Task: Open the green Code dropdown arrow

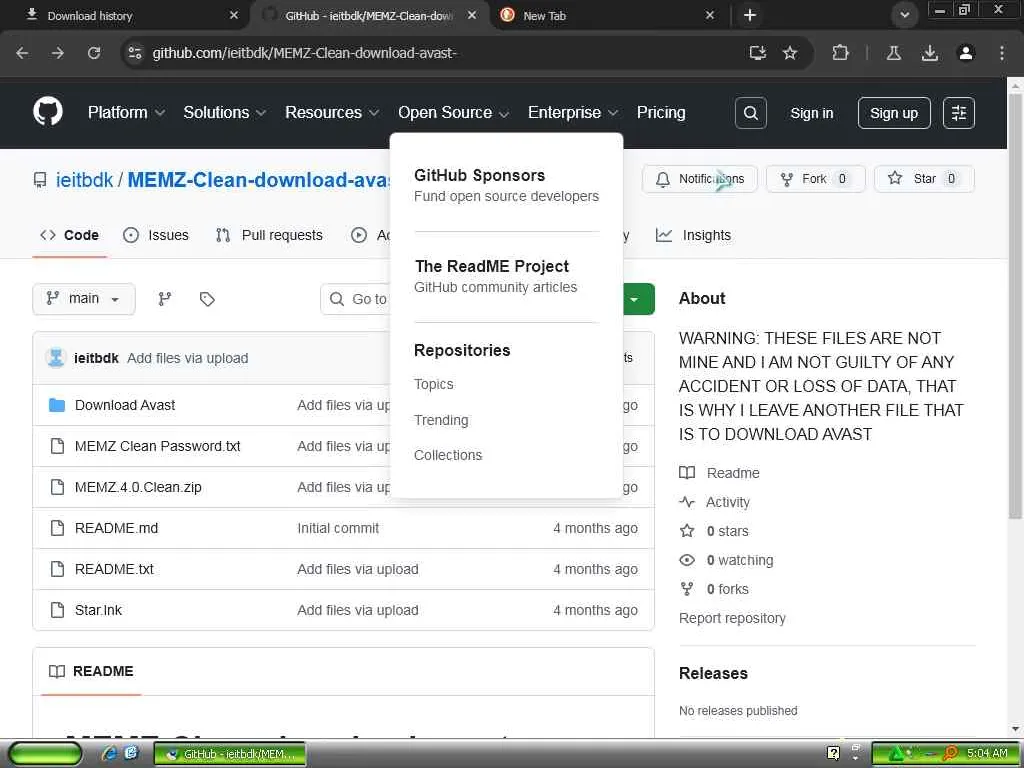Action: click(634, 299)
